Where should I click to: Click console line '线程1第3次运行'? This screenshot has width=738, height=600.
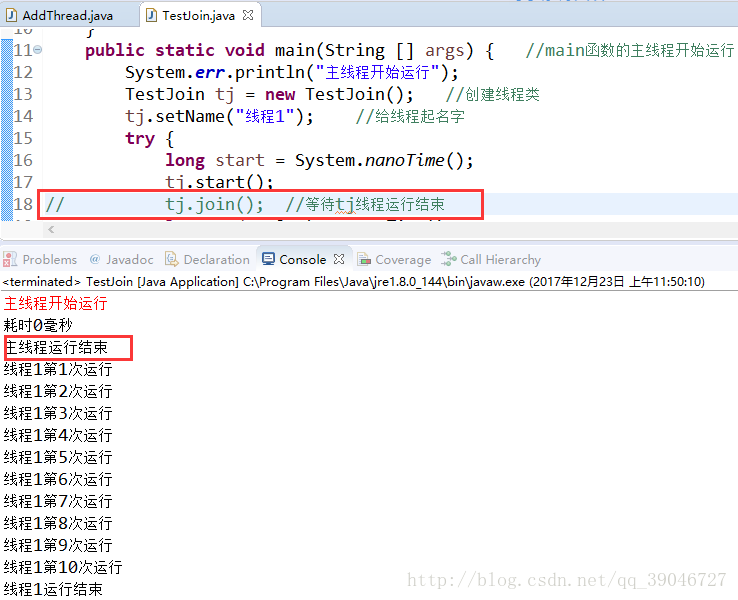point(58,413)
